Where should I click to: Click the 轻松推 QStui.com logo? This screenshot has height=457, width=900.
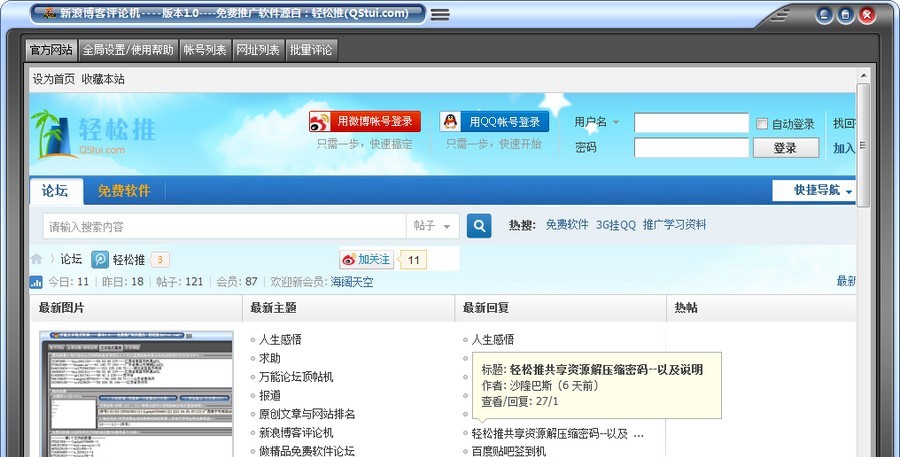[x=94, y=135]
